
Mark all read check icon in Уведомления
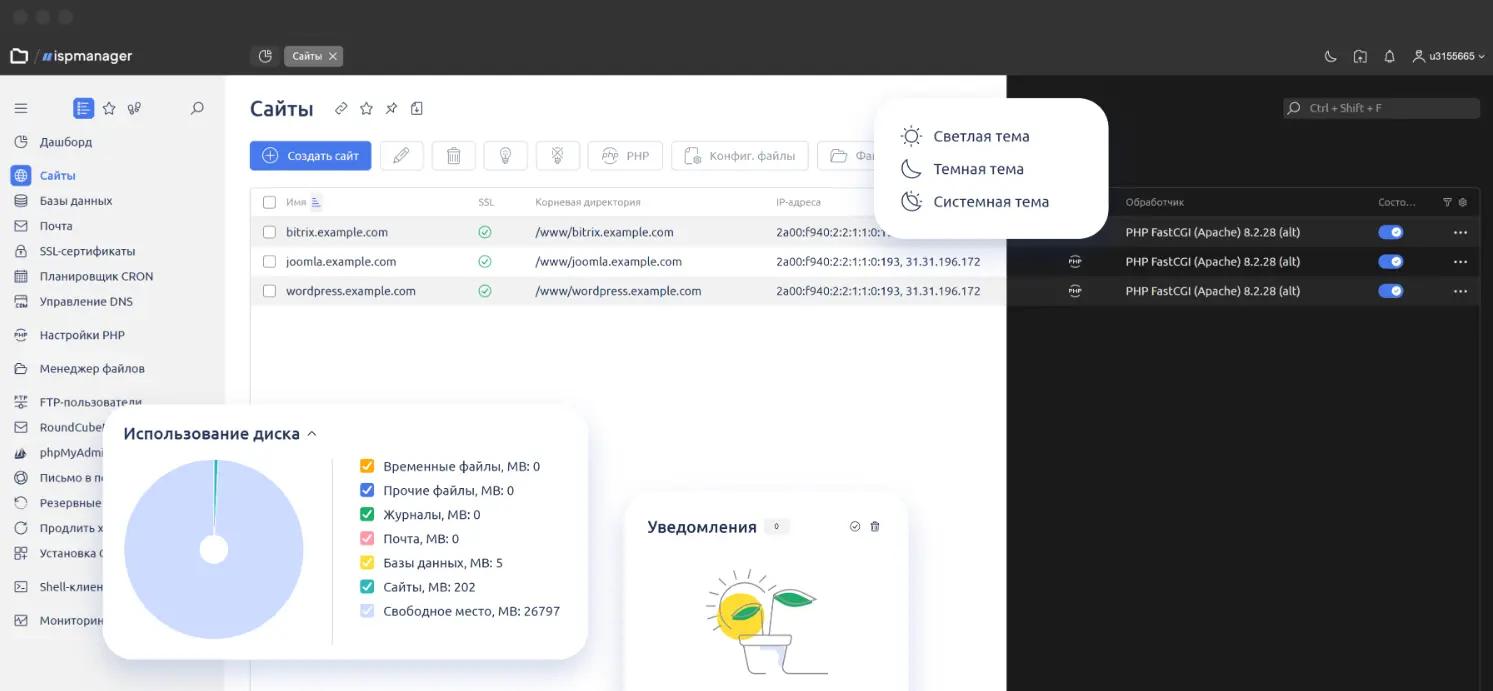[855, 526]
